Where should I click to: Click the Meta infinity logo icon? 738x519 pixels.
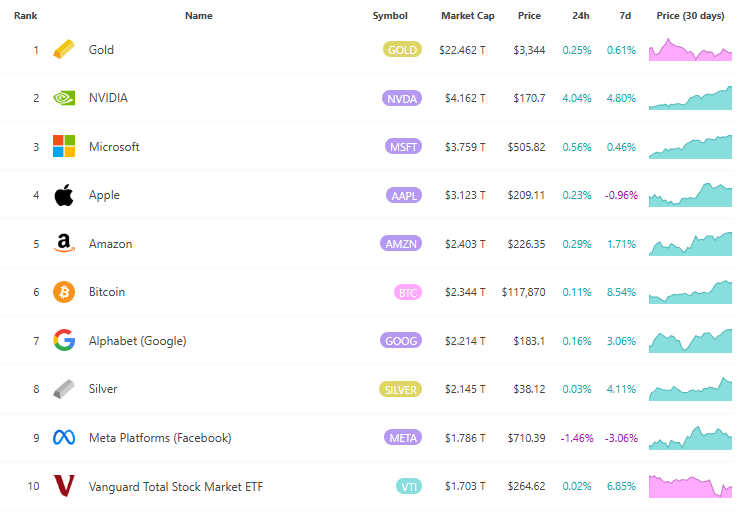click(64, 438)
